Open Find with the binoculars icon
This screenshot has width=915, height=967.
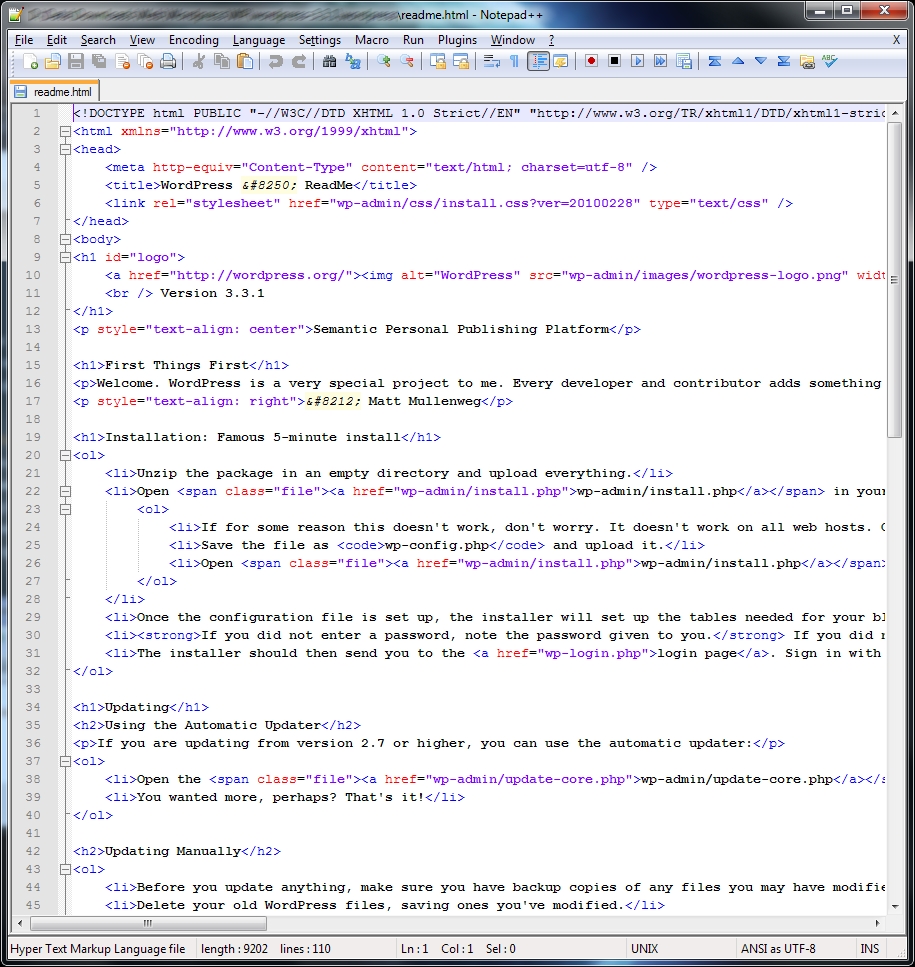pos(329,61)
